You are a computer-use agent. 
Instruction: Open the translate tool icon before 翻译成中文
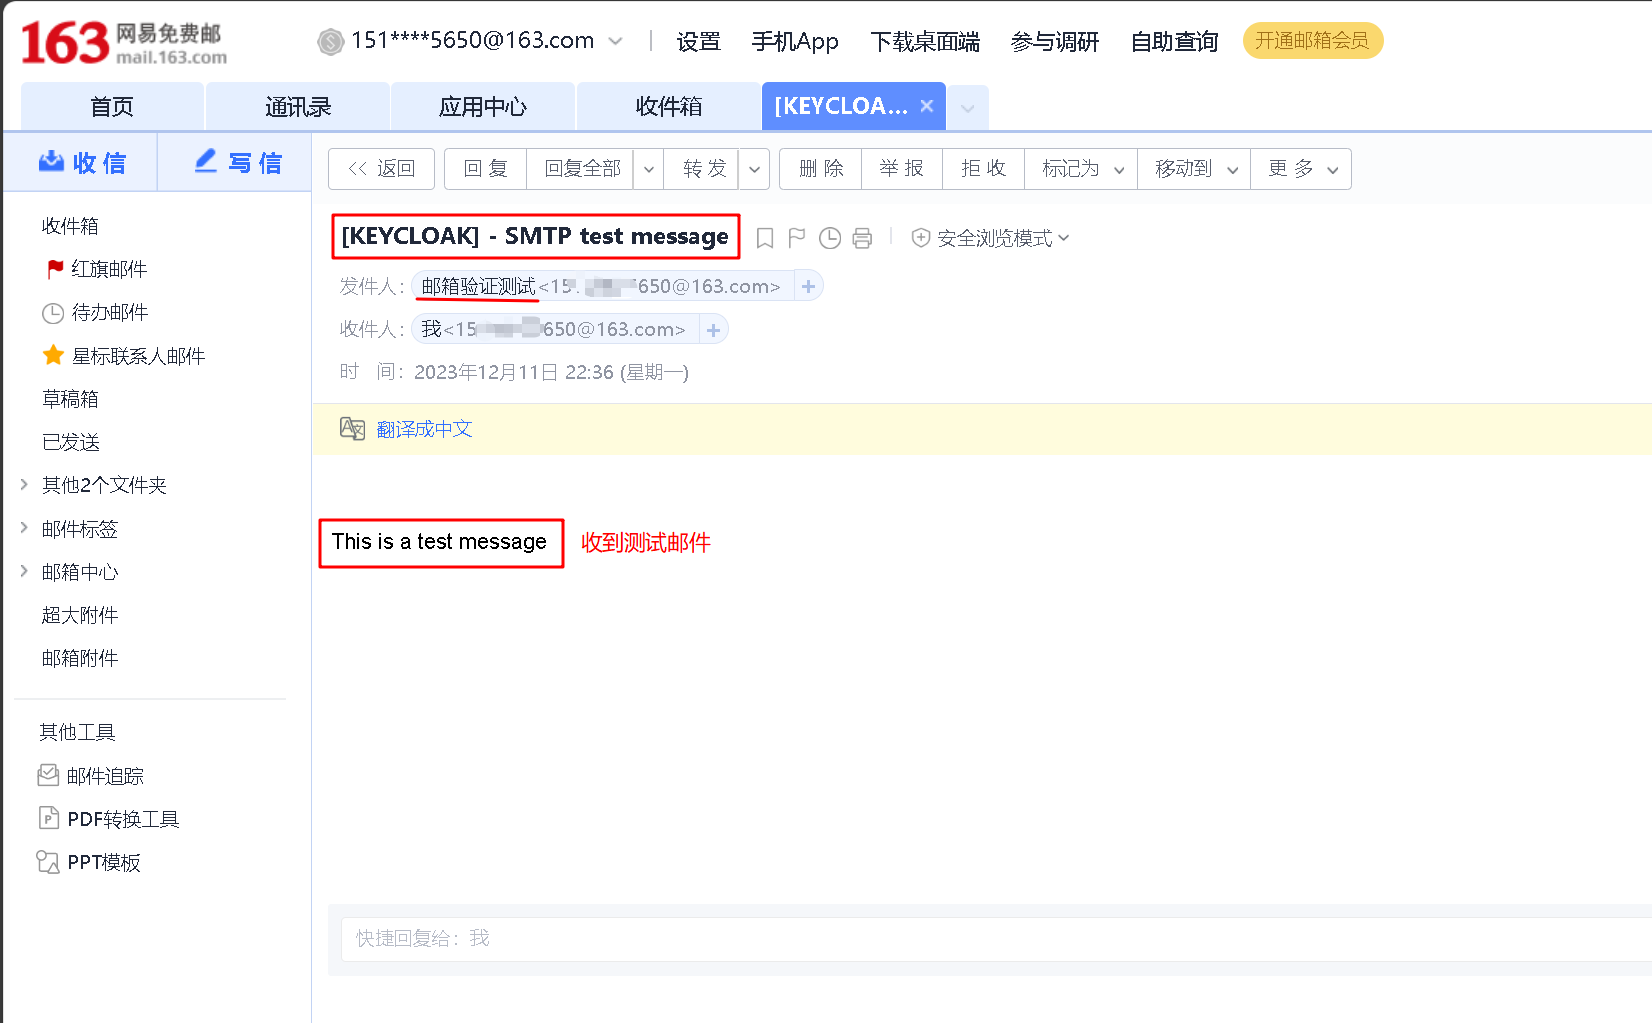(352, 428)
